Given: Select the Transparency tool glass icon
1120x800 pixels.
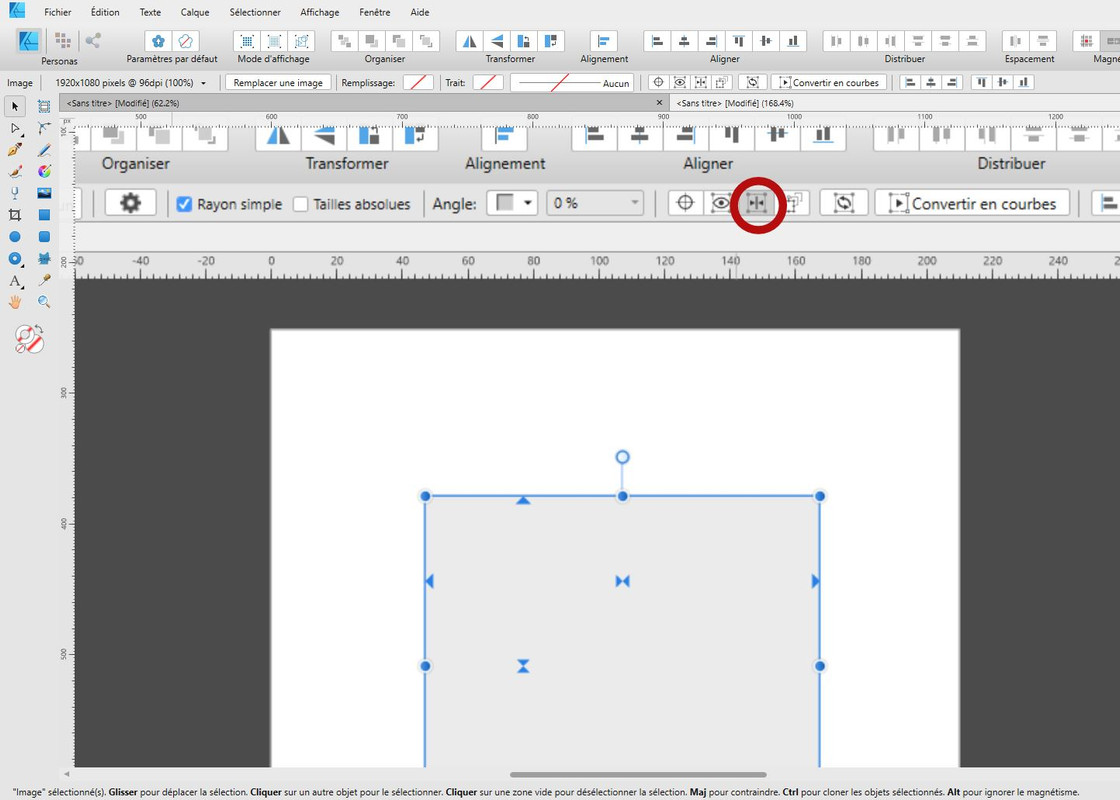Looking at the screenshot, I should pos(14,193).
